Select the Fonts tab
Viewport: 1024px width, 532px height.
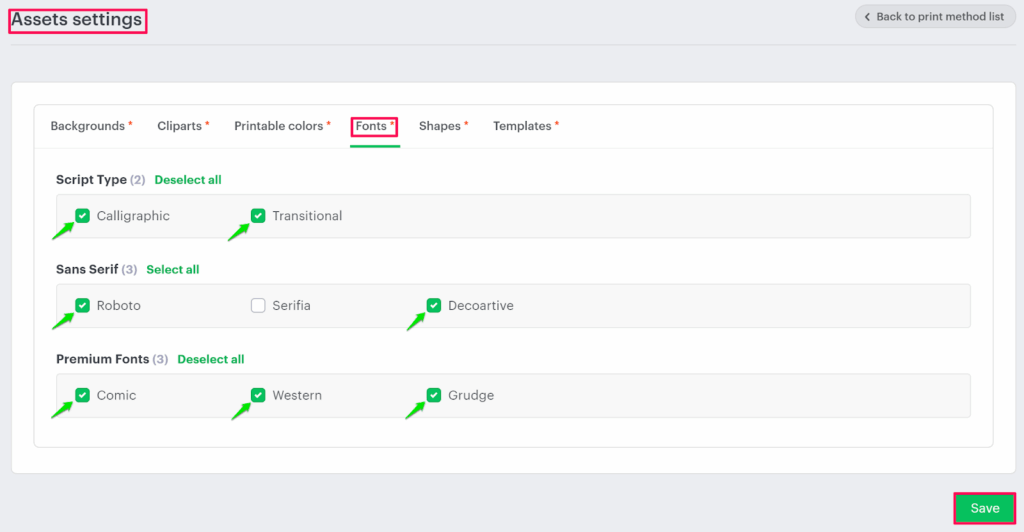(371, 126)
